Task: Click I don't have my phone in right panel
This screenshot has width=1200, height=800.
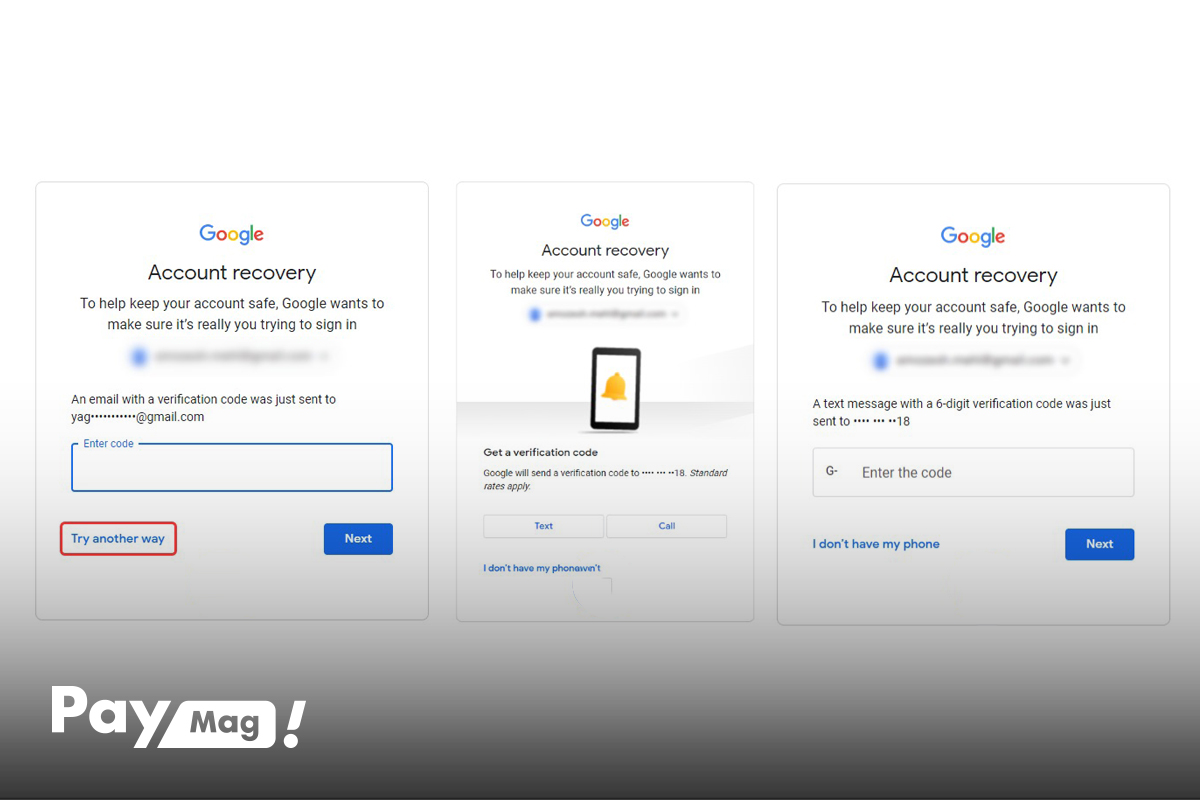Action: pos(876,544)
